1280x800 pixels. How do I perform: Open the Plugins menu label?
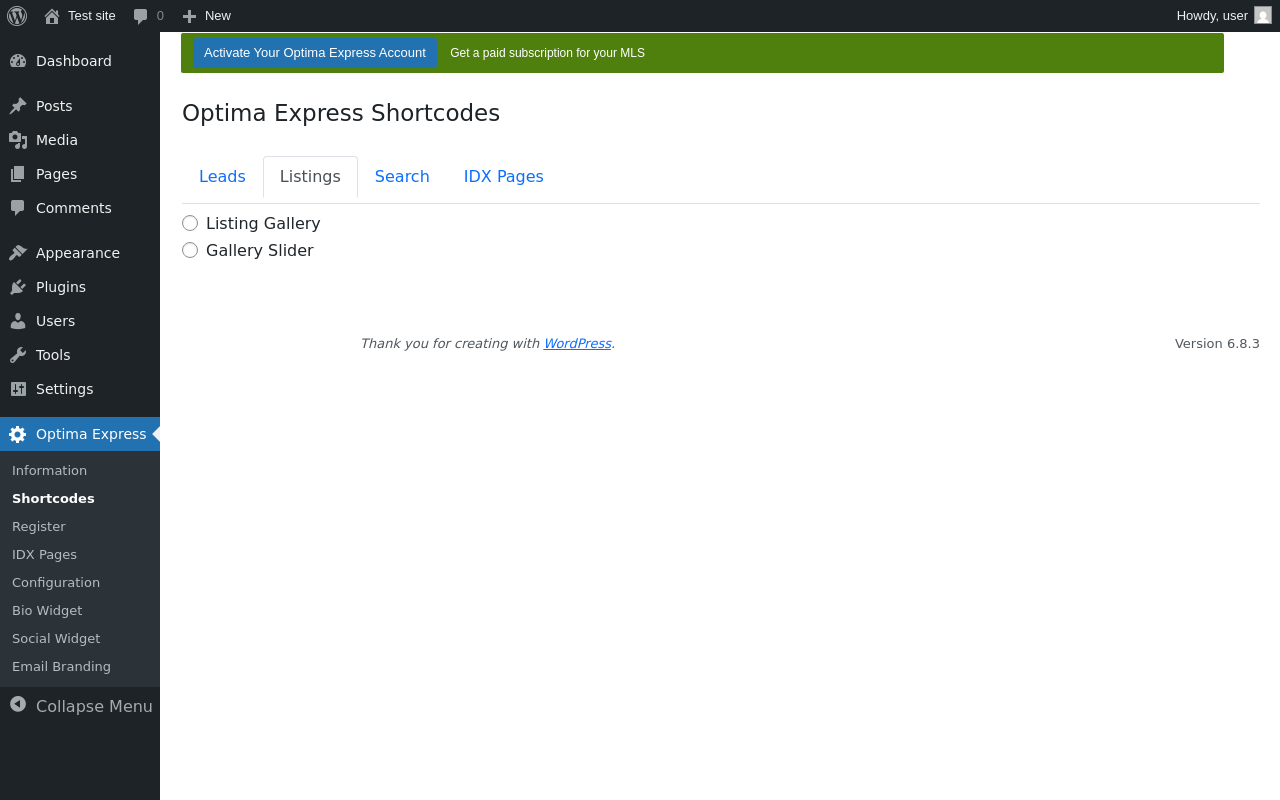(x=61, y=287)
